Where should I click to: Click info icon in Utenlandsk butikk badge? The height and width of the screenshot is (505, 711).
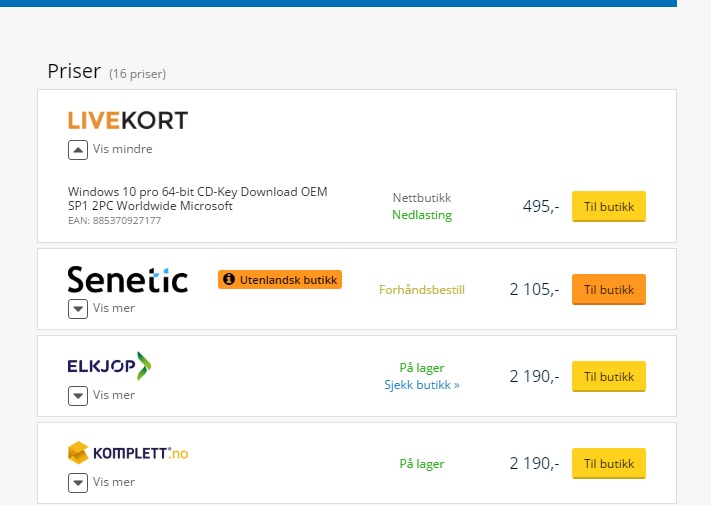pos(229,279)
